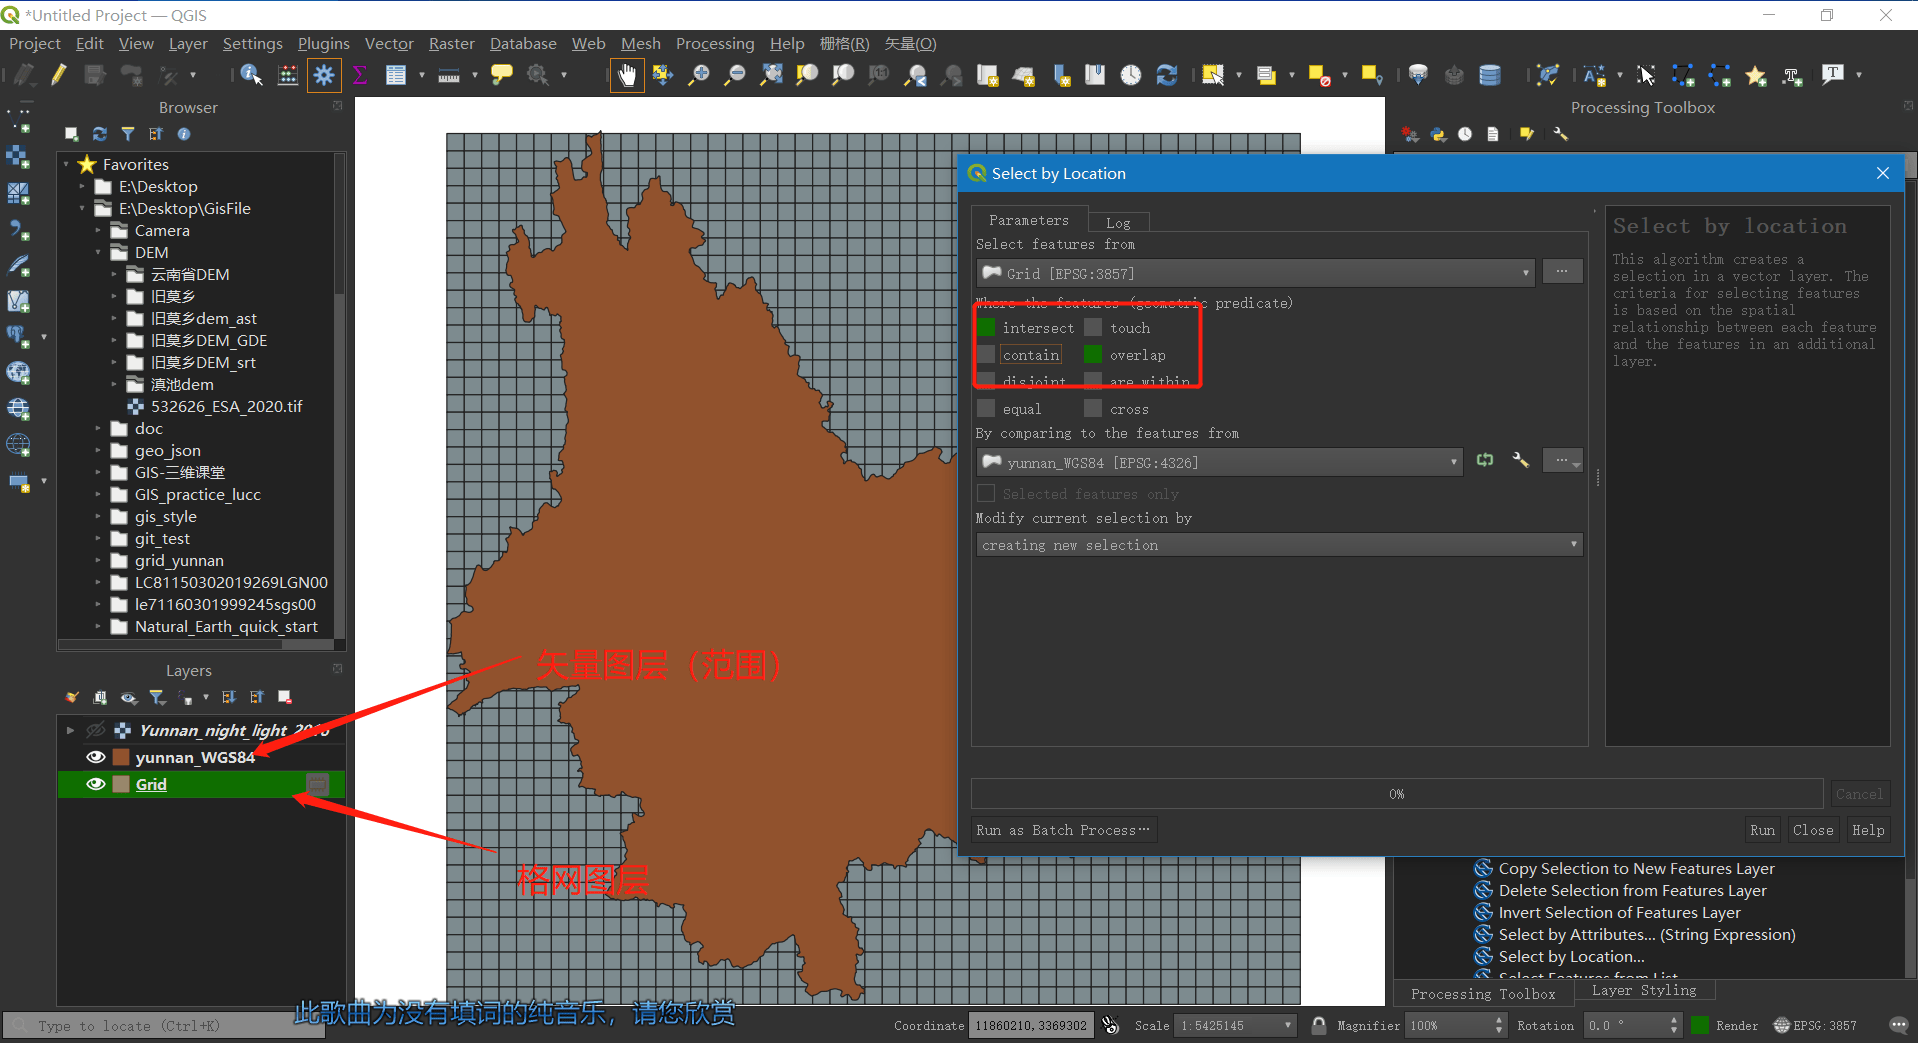The height and width of the screenshot is (1043, 1918).
Task: Open the Modify current selection by dropdown
Action: tap(1279, 544)
